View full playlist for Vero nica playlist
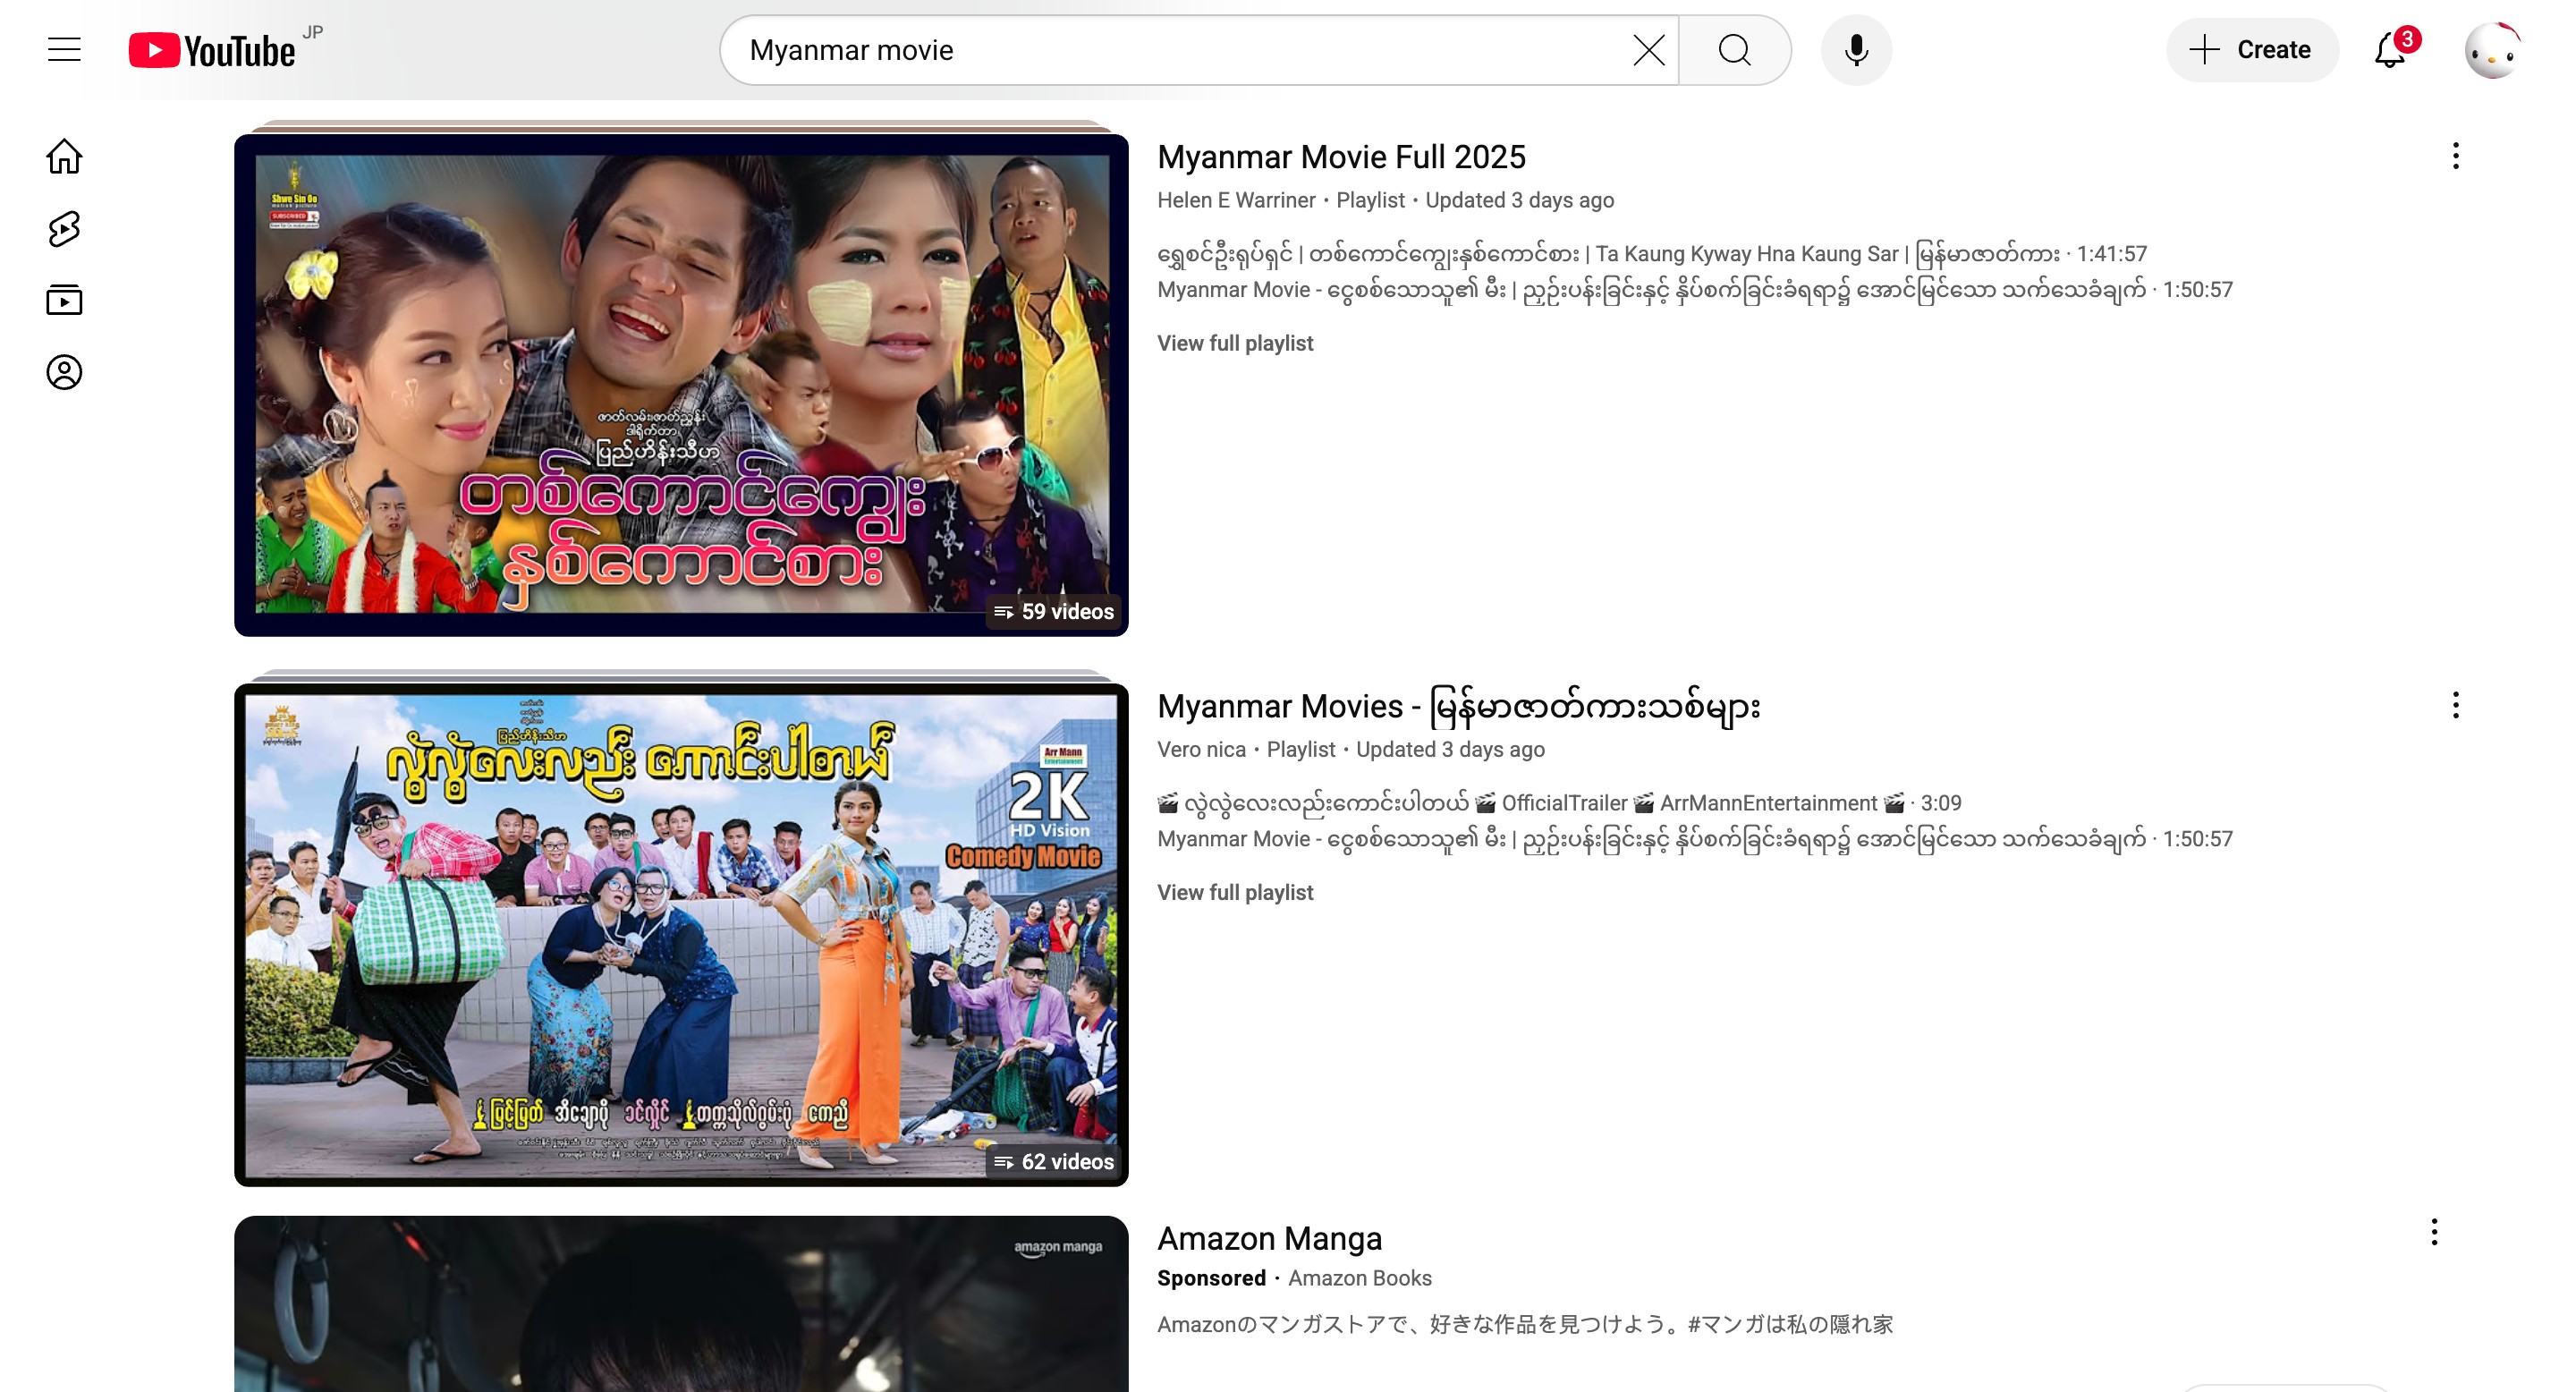2576x1392 pixels. pos(1235,892)
